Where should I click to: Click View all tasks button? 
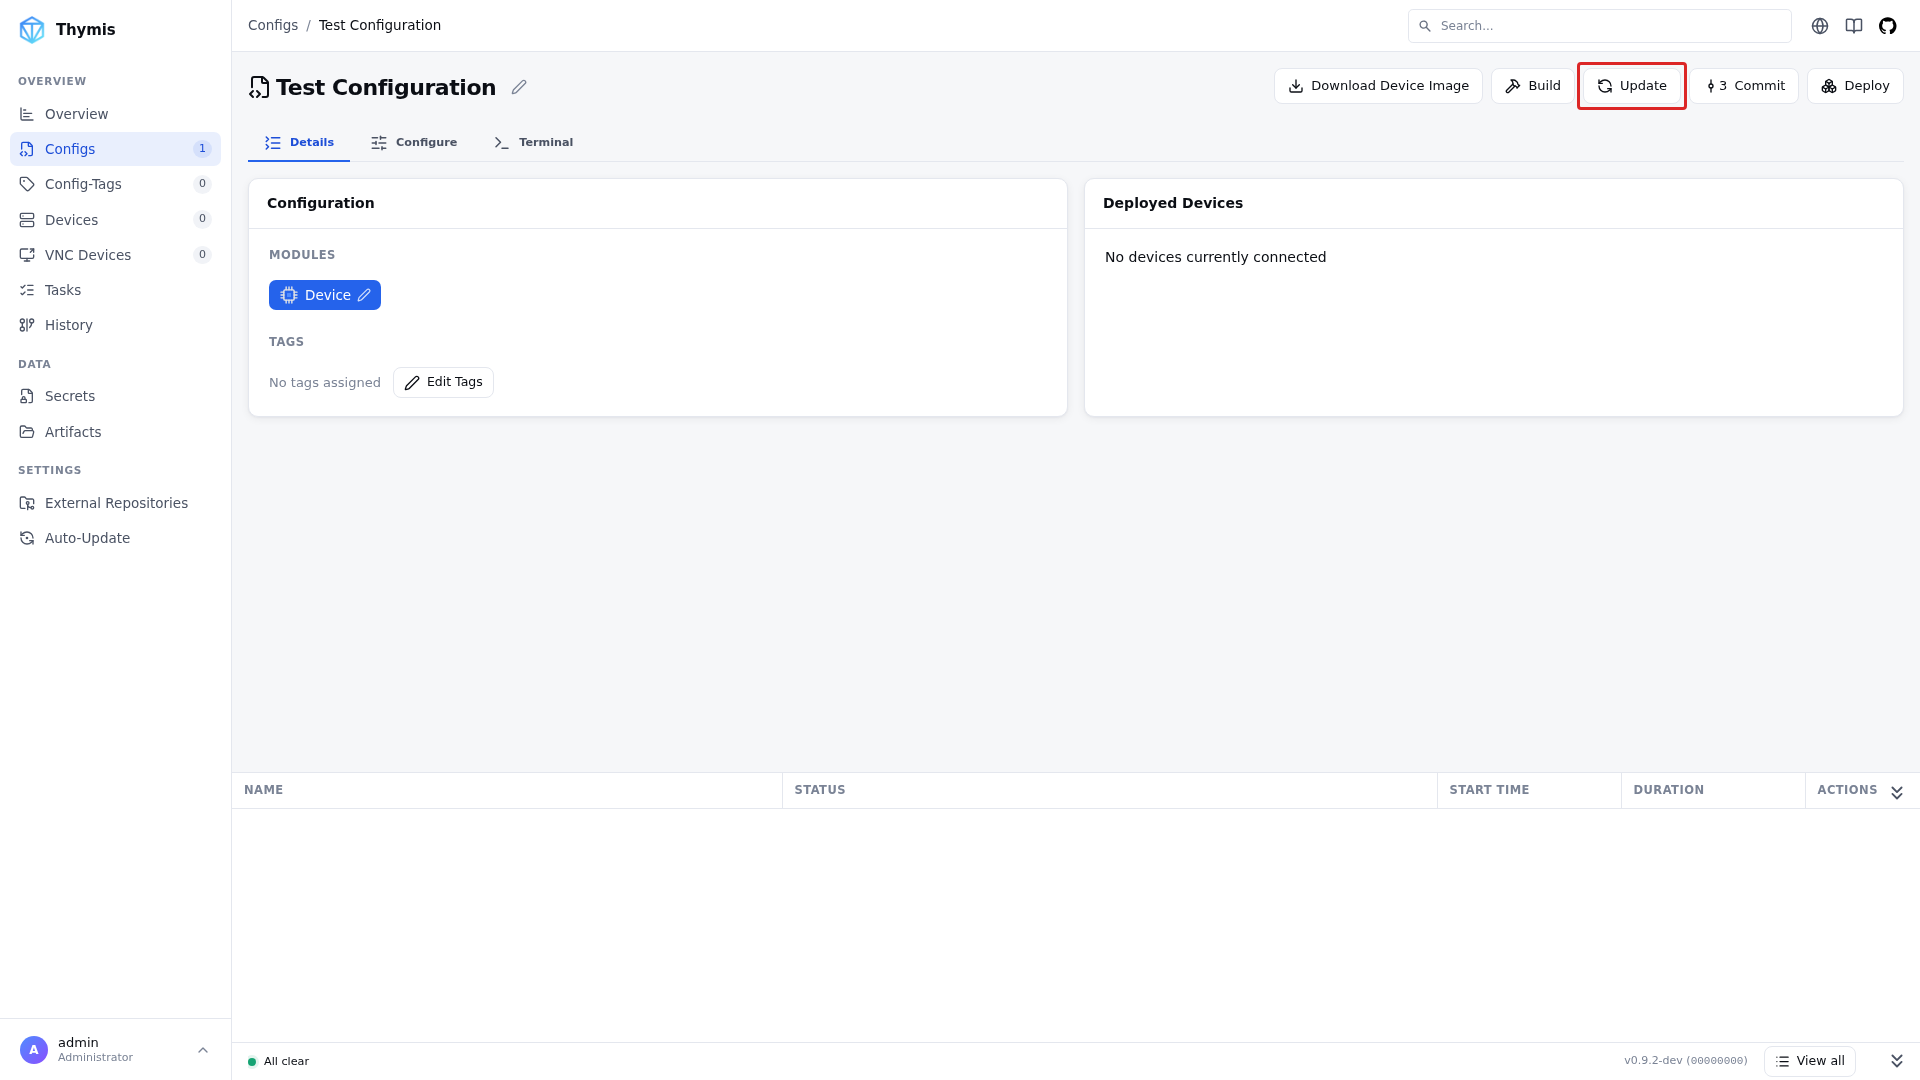[x=1810, y=1061]
